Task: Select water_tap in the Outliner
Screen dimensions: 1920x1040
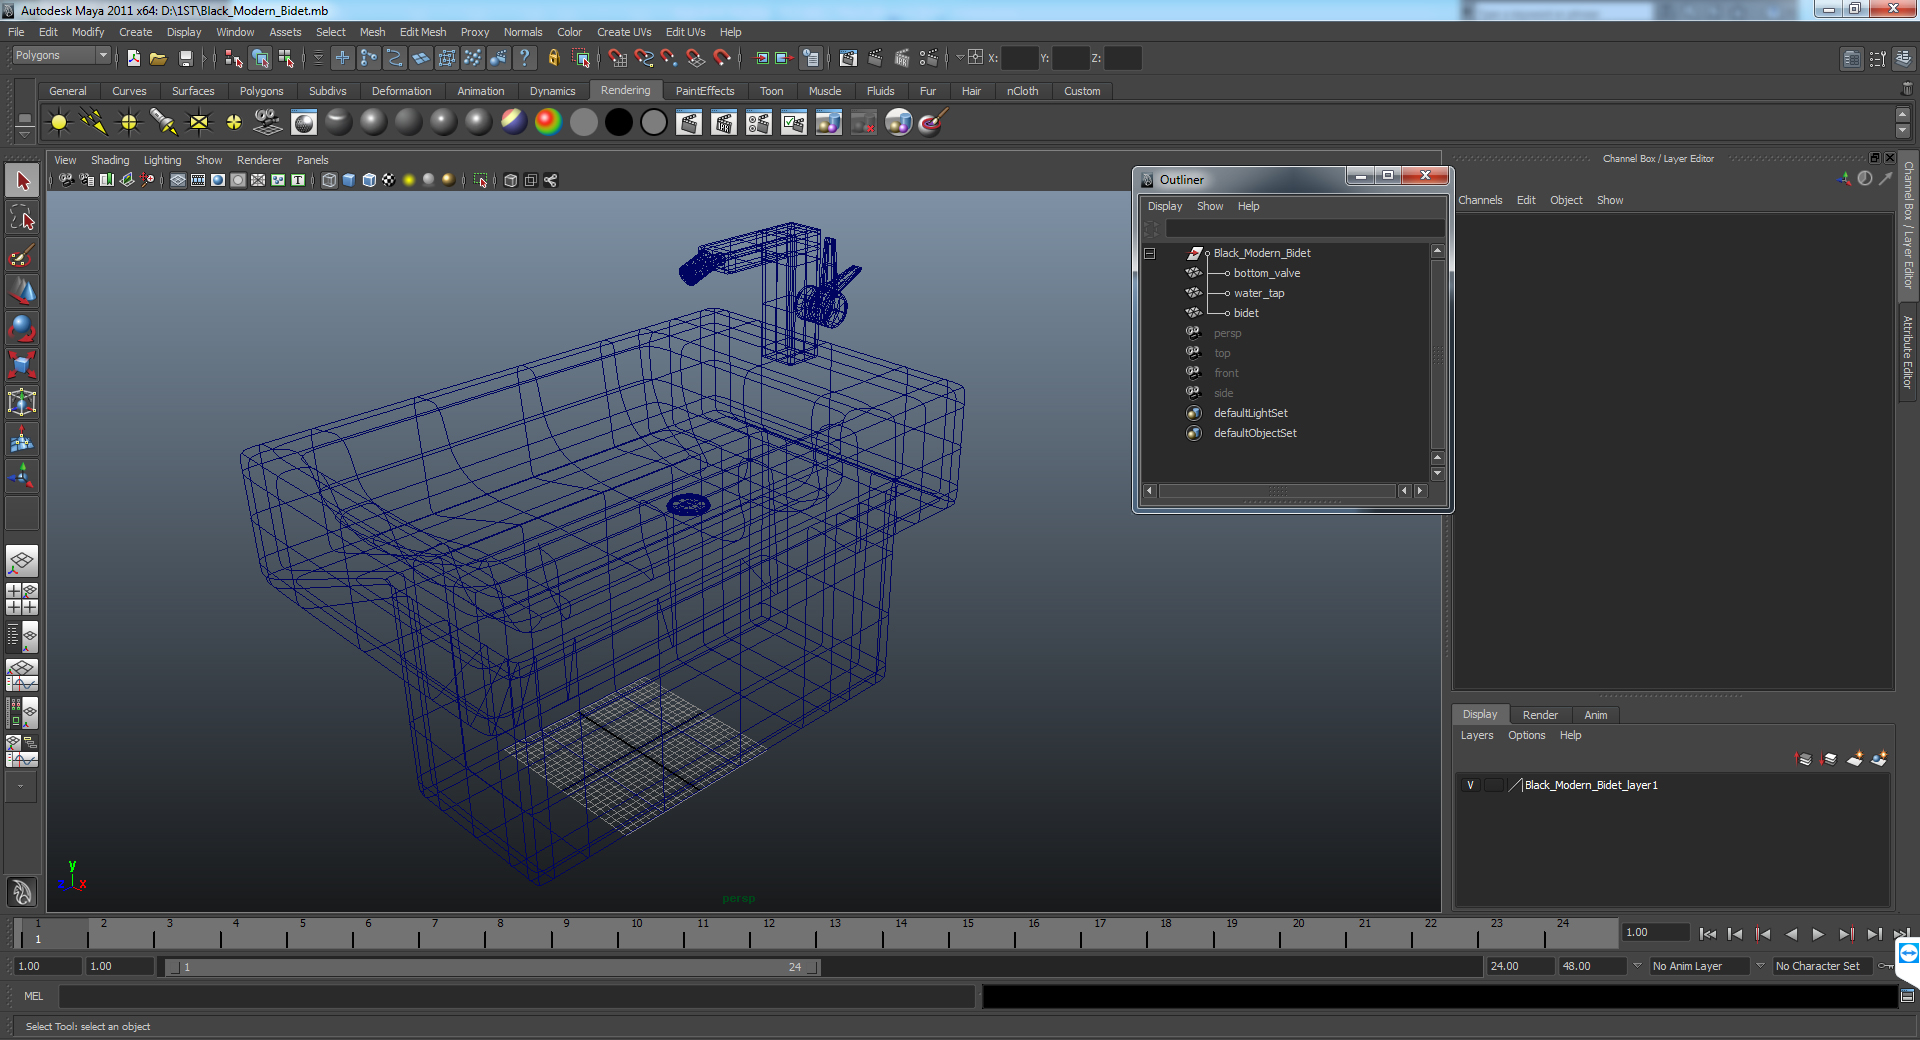Action: tap(1259, 293)
